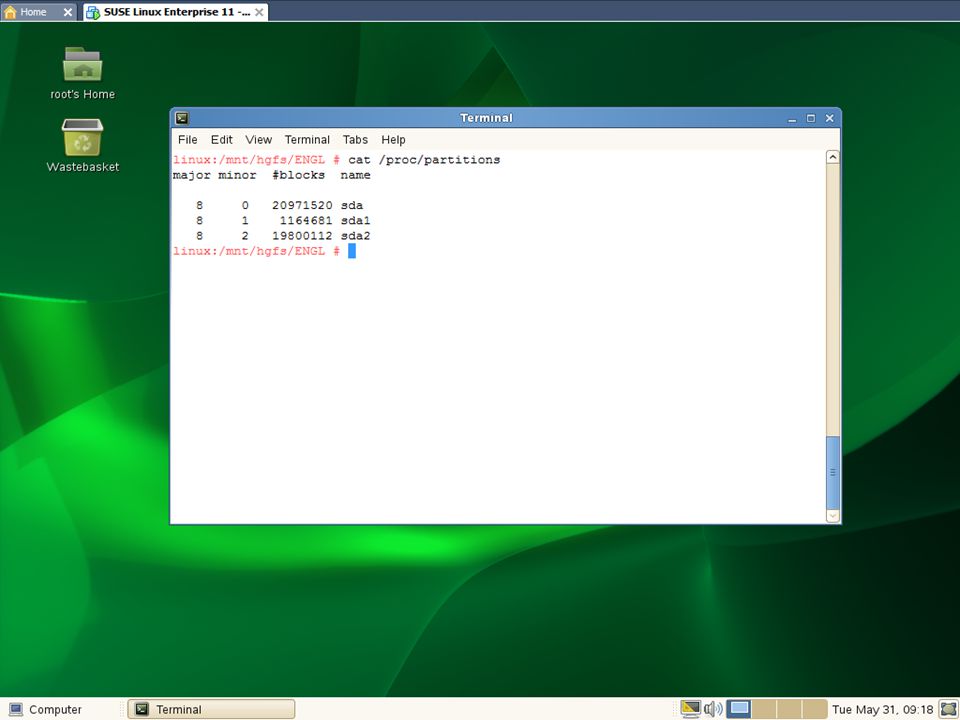Click the 'sda2' partition name
The image size is (960, 720).
356,236
